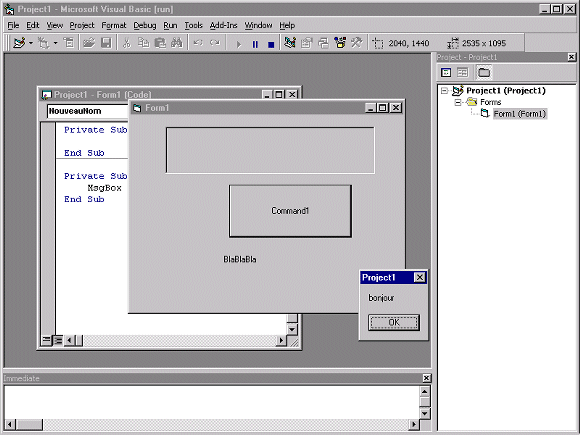
Task: Switch code window to Procedure View
Action: pos(47,340)
